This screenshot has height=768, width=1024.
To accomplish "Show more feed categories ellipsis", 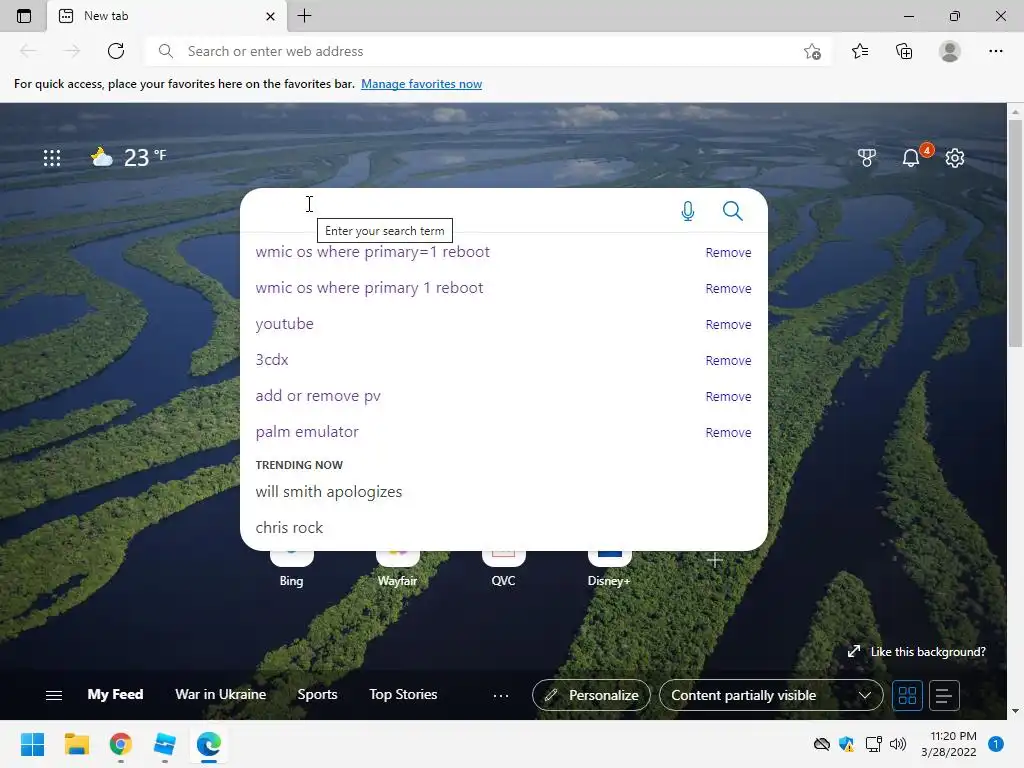I will 501,696.
